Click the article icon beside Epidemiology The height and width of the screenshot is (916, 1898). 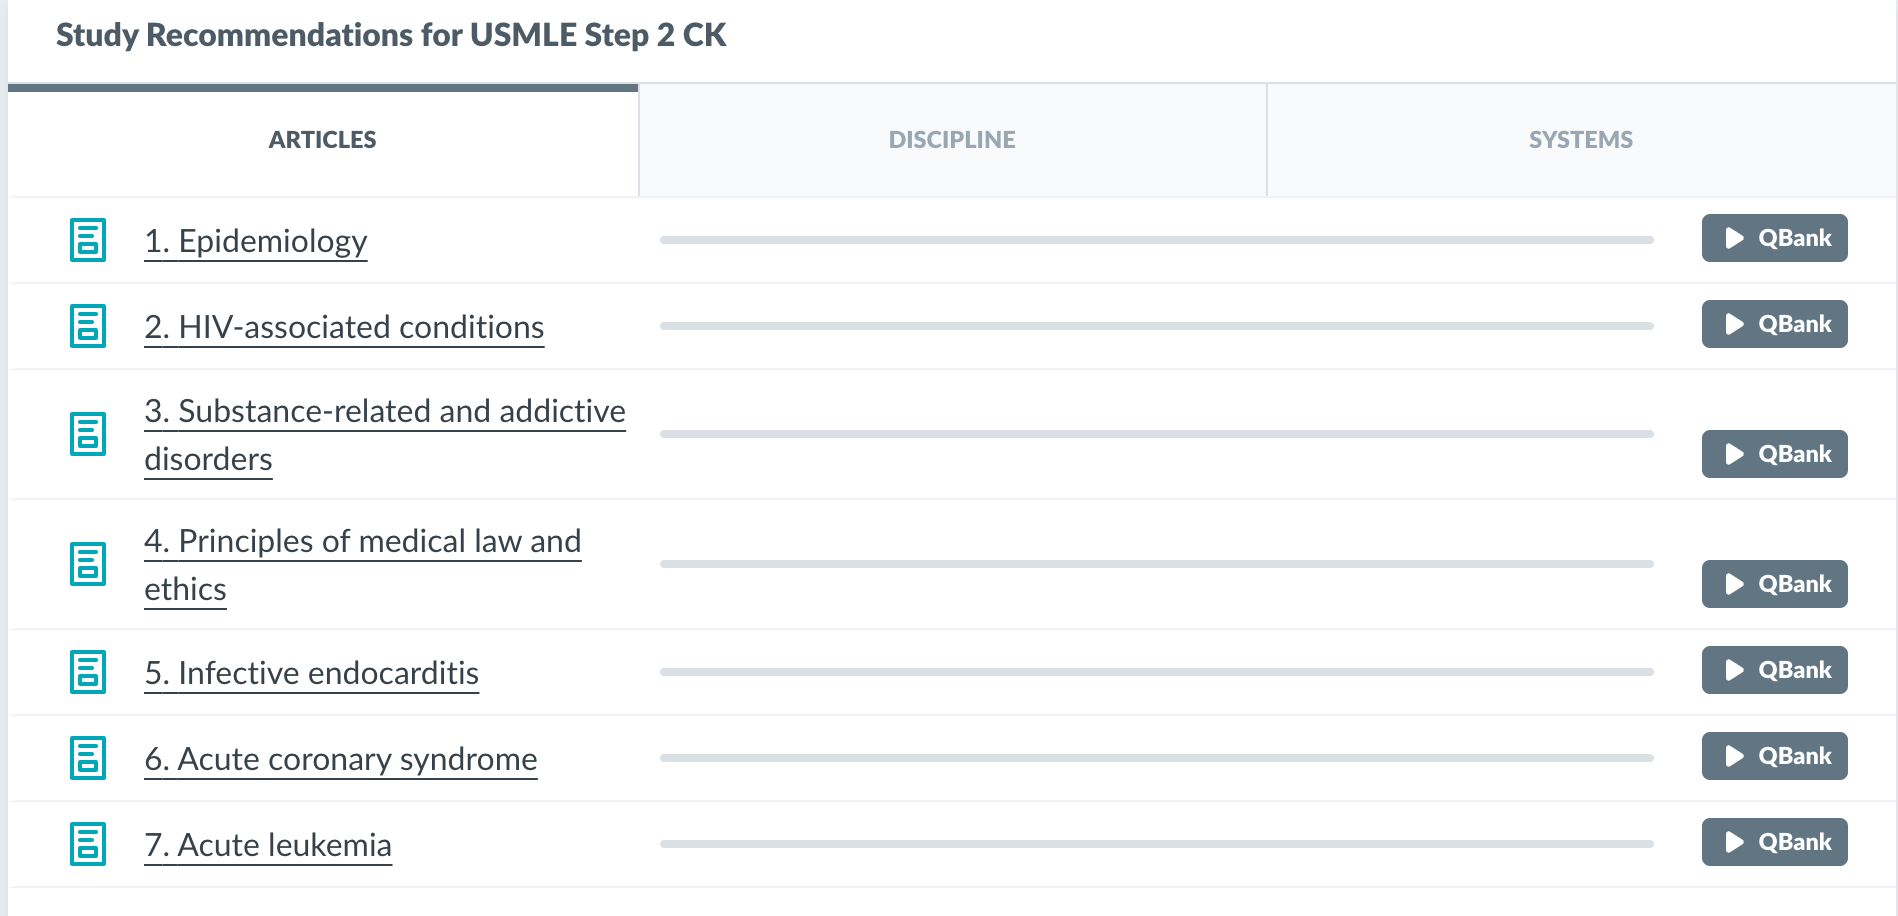(88, 240)
